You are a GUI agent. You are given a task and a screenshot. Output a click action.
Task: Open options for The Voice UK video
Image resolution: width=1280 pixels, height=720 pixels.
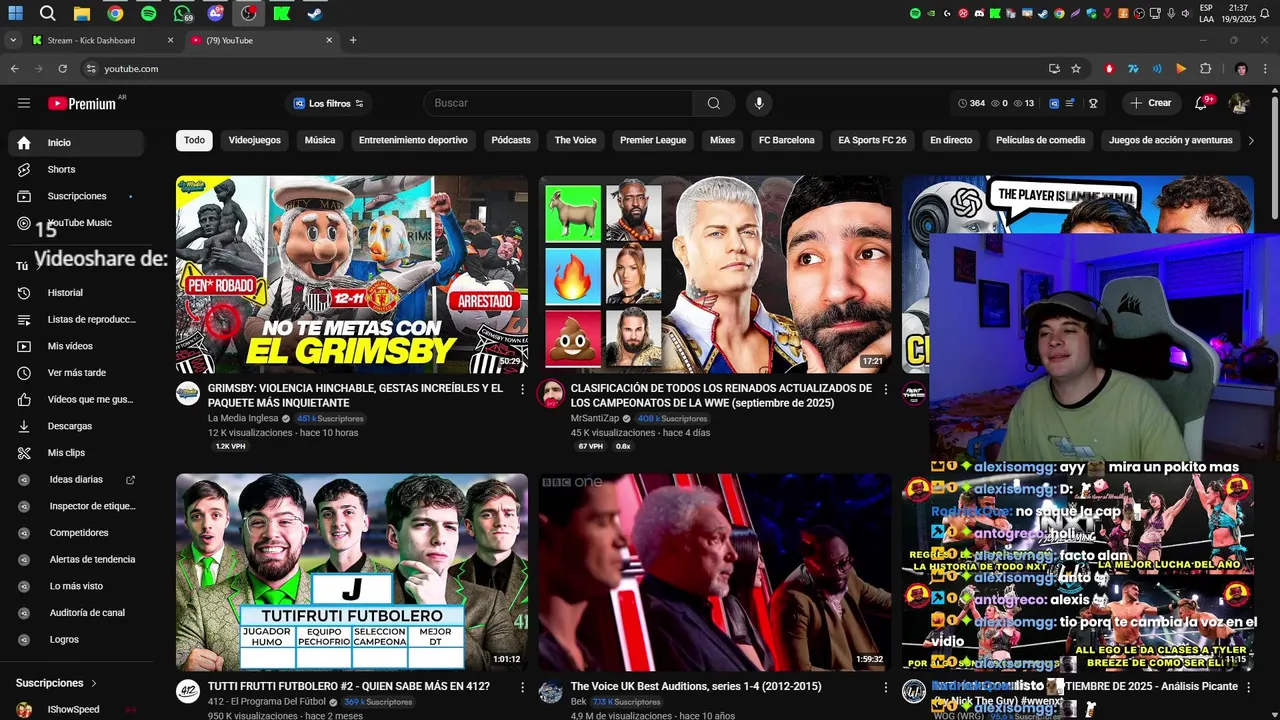tap(885, 687)
